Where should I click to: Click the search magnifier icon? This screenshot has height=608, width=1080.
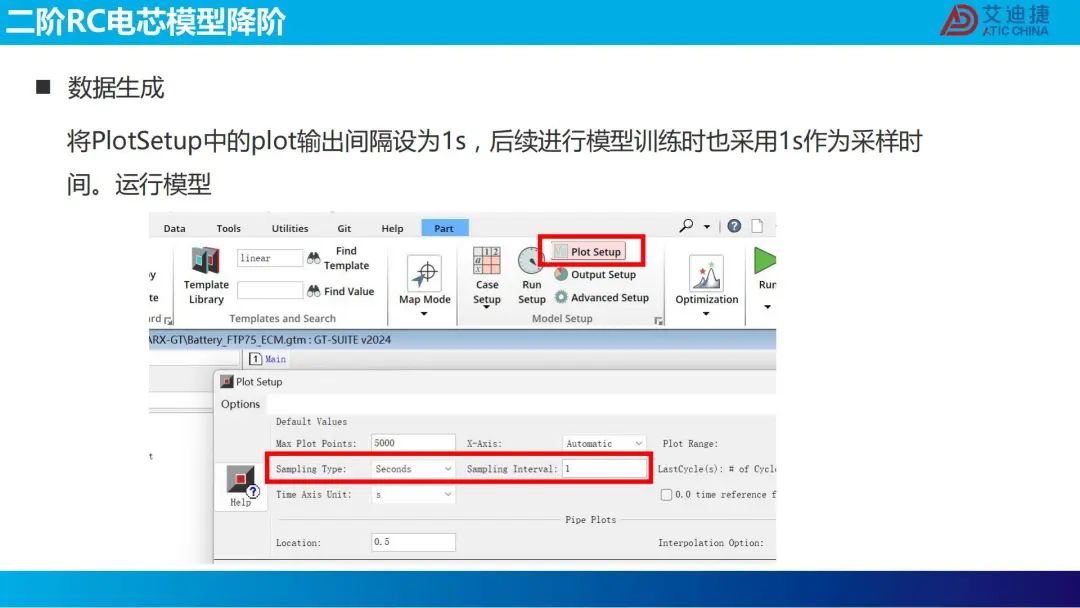pos(686,226)
